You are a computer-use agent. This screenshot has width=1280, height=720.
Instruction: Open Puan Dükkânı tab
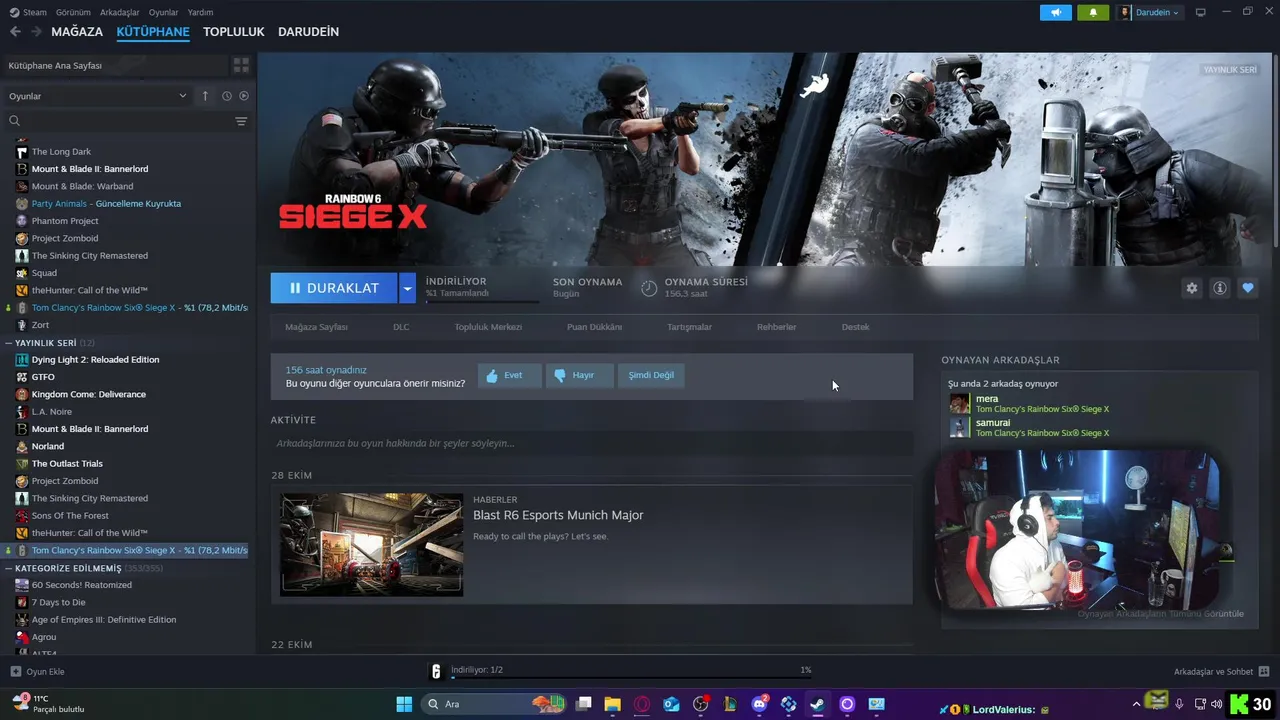[594, 327]
